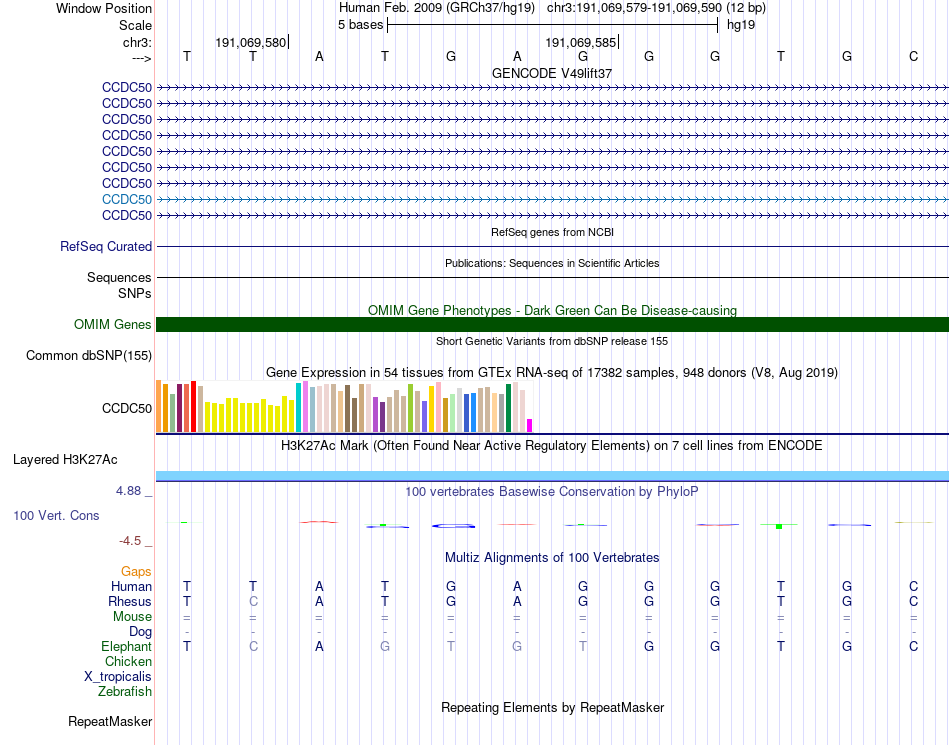Select the dark green OMIM gene bar

tap(552, 325)
